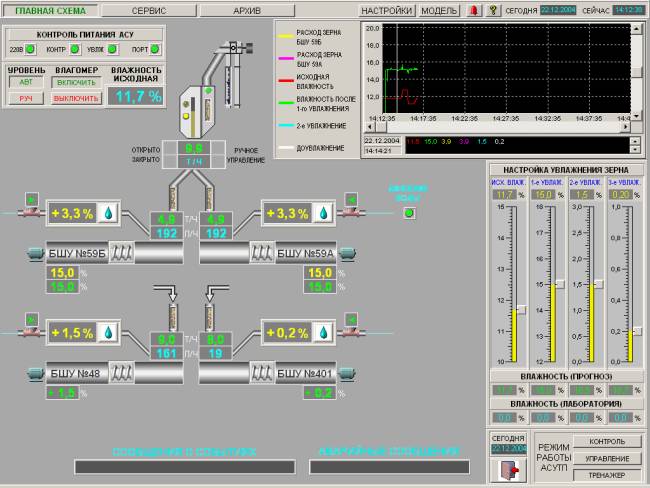This screenshot has width=650, height=488.
Task: Click the ИСХ. ВЛАЖ. slider handle
Action: [x=521, y=309]
